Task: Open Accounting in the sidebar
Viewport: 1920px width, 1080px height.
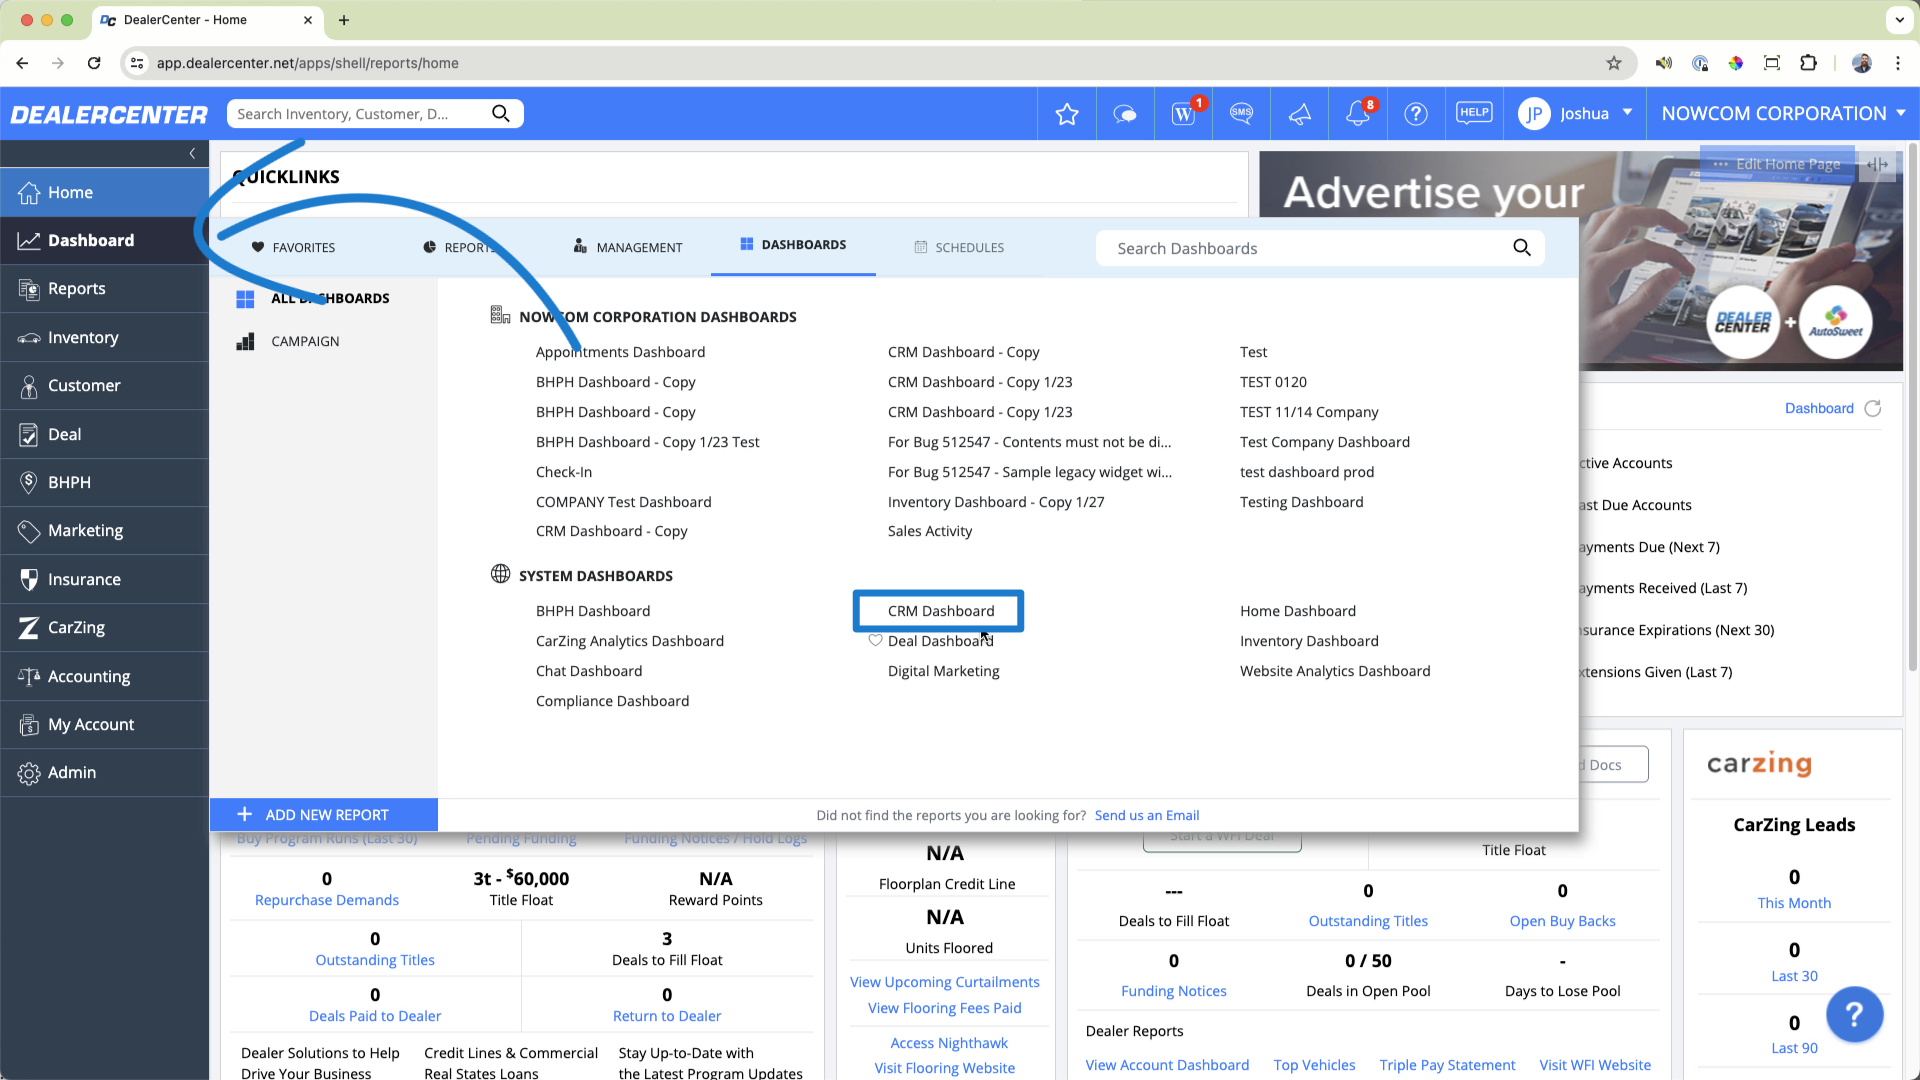Action: tap(105, 677)
